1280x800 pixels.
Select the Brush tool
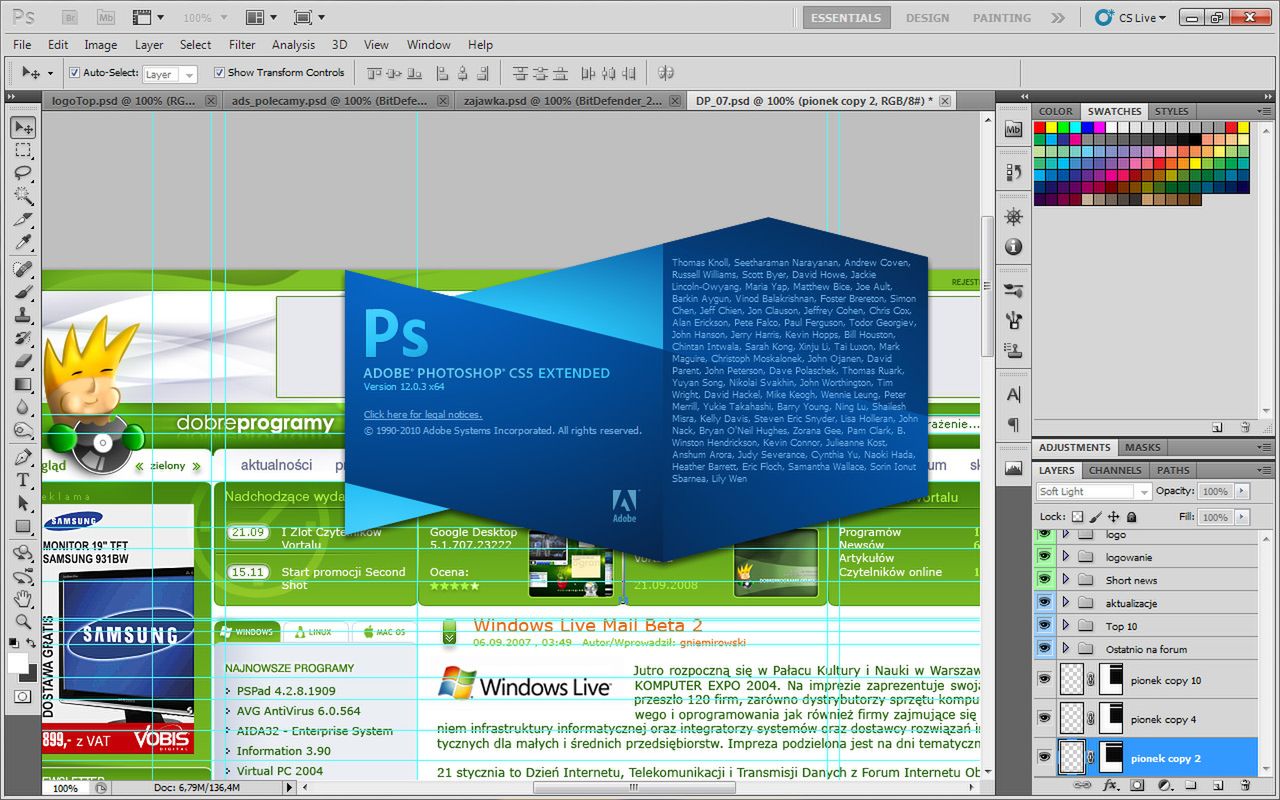(23, 293)
